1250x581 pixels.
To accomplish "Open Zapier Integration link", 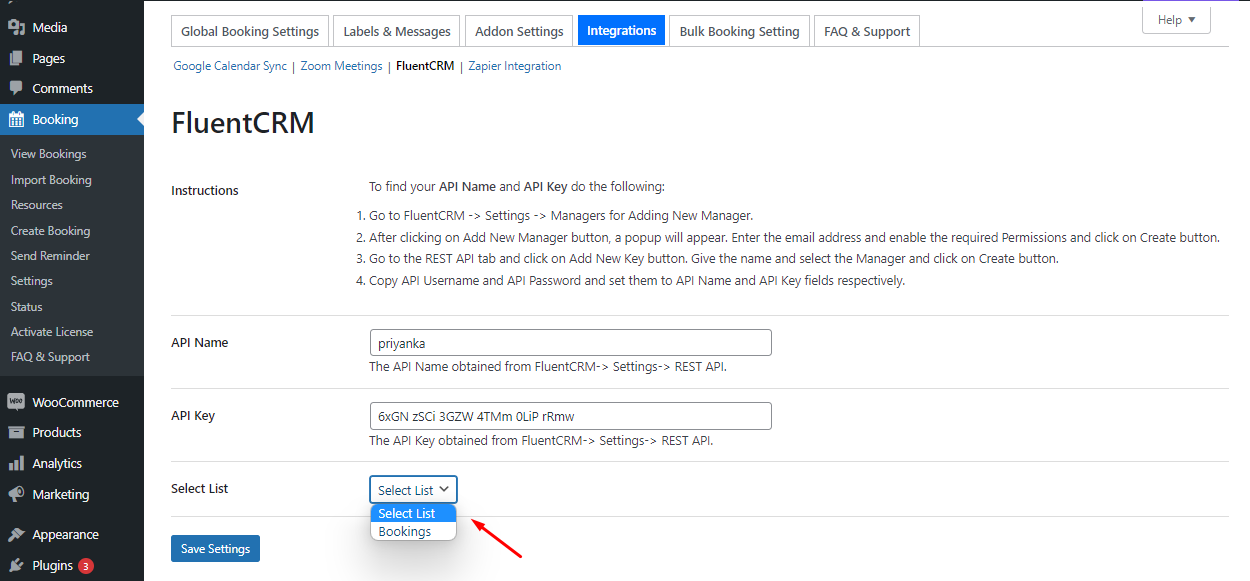I will pos(514,66).
